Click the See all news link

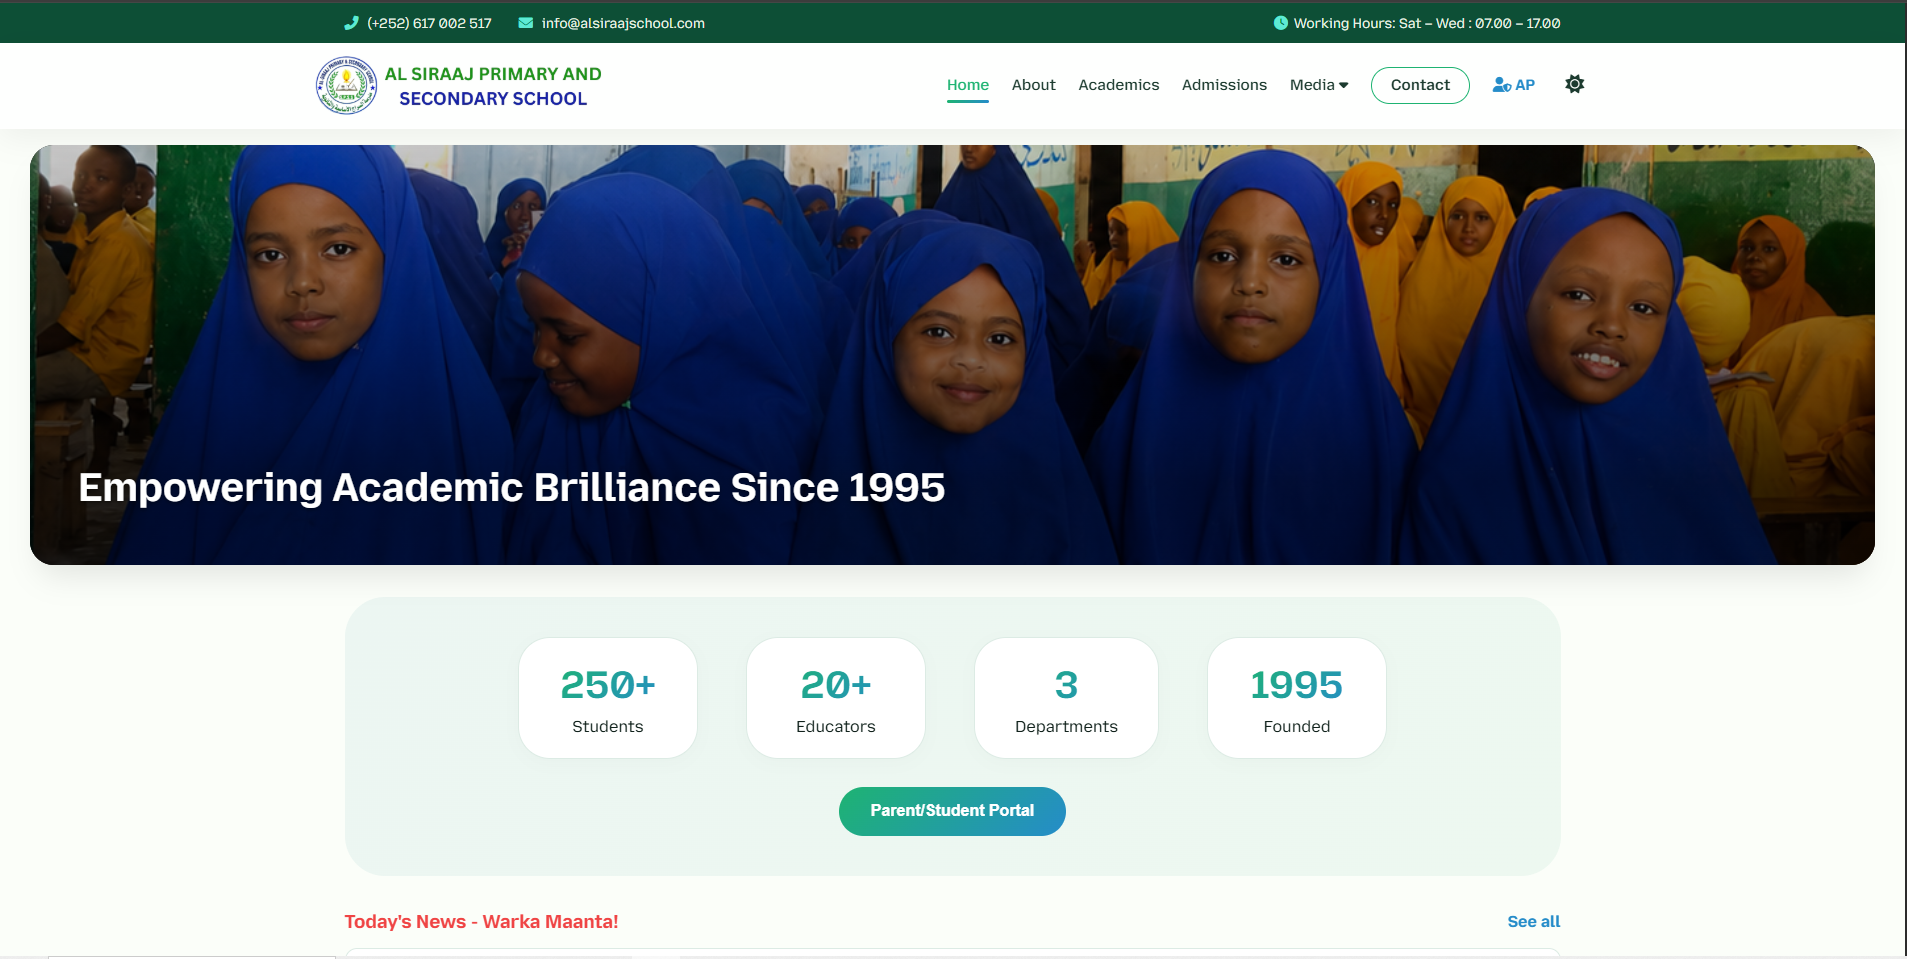point(1533,922)
